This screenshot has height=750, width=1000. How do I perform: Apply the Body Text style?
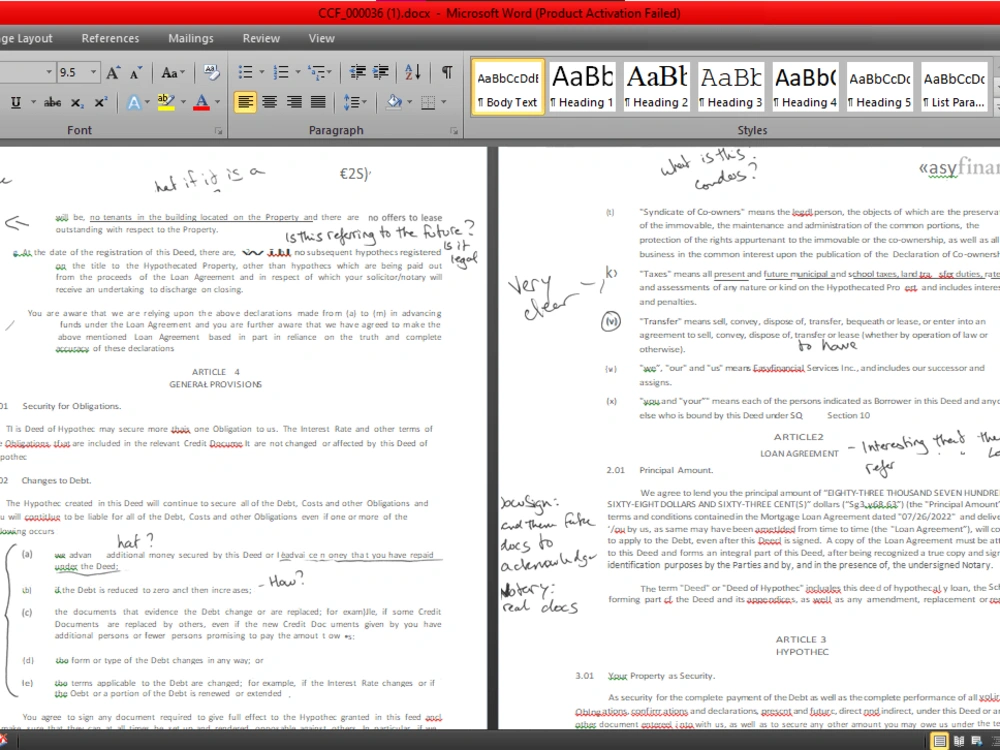[508, 87]
